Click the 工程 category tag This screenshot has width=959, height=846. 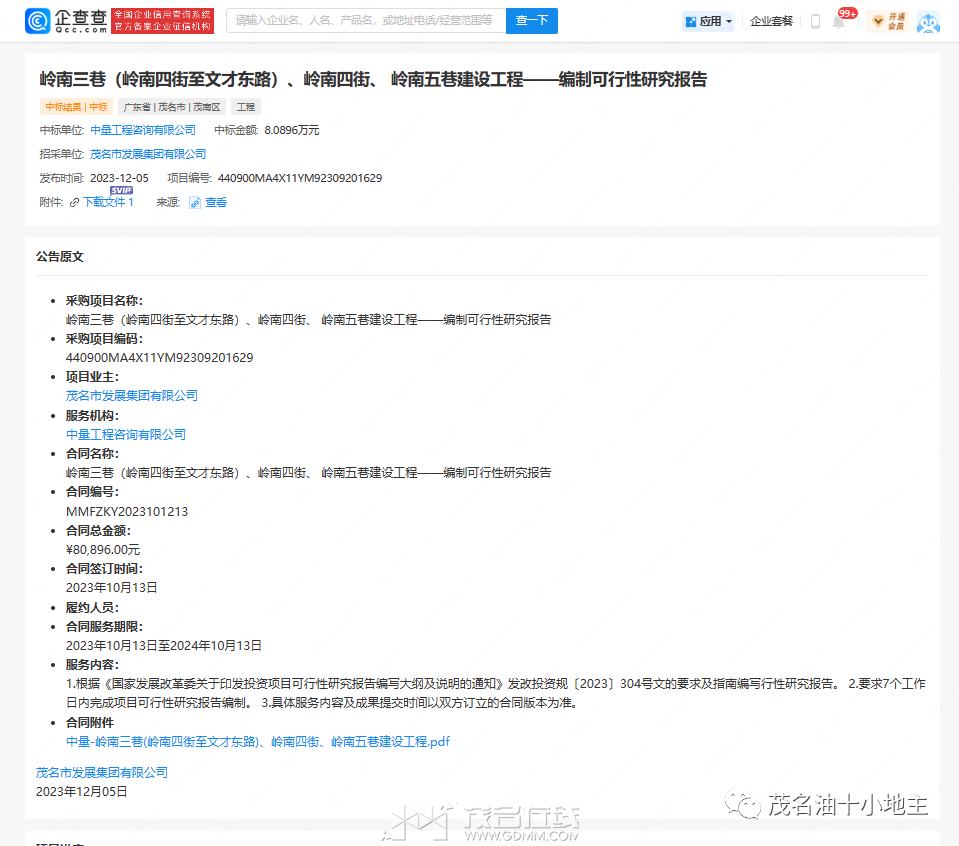(246, 107)
